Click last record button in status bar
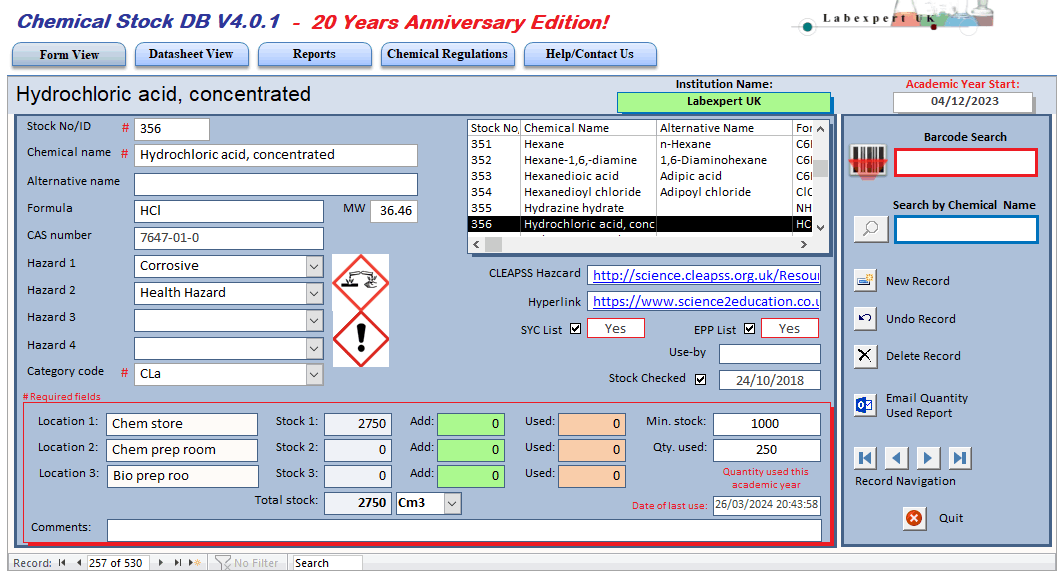1062x577 pixels. (x=177, y=563)
